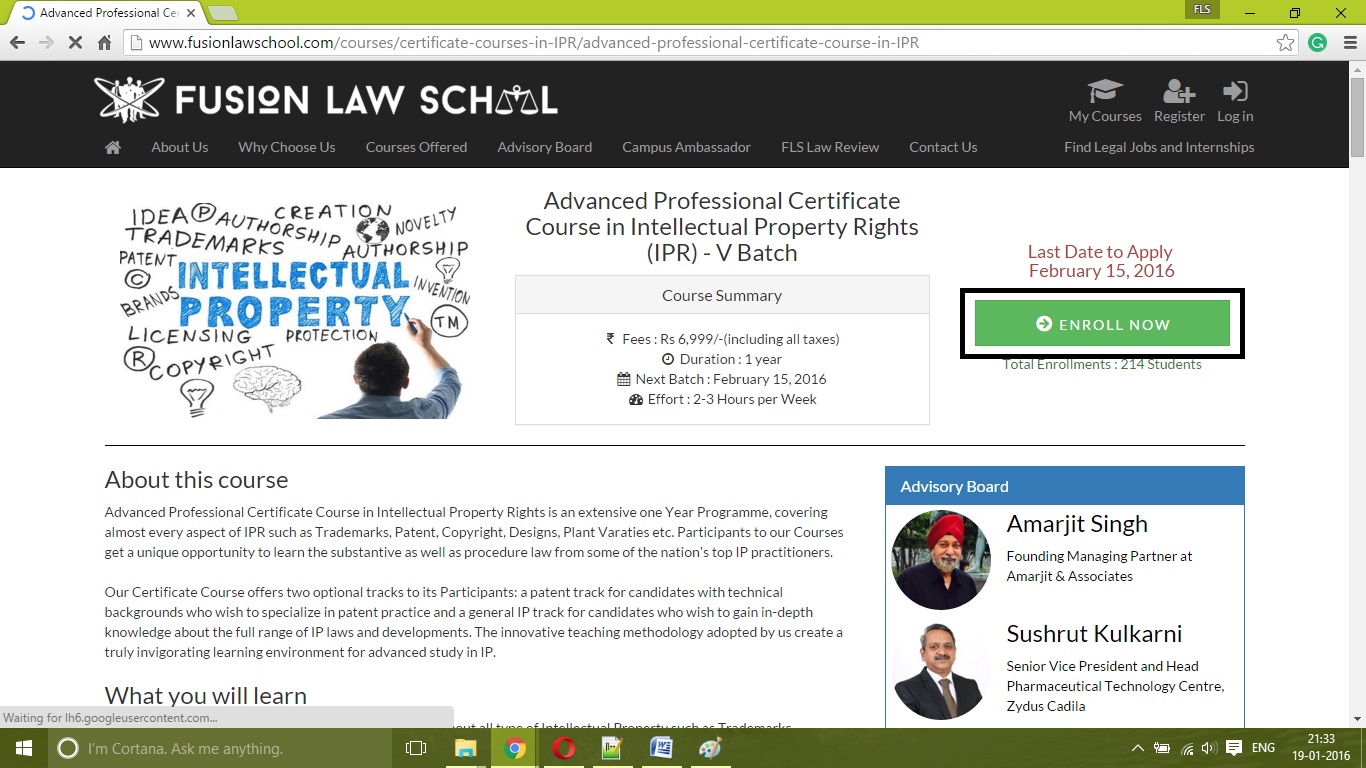1366x768 pixels.
Task: Click the Amarjit Singh name heading
Action: click(x=1077, y=524)
